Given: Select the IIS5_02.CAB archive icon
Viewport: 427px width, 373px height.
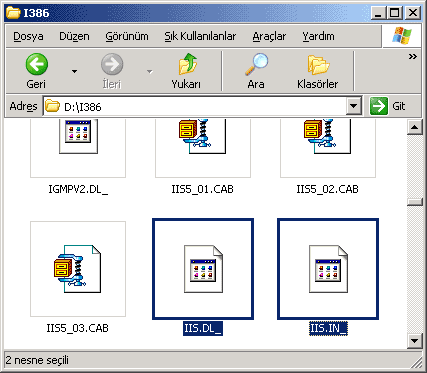Looking at the screenshot, I should click(x=328, y=148).
